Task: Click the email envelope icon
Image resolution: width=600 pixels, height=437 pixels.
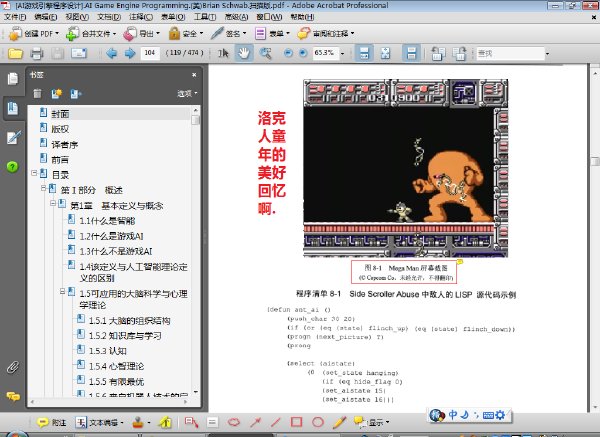Action: [x=79, y=53]
